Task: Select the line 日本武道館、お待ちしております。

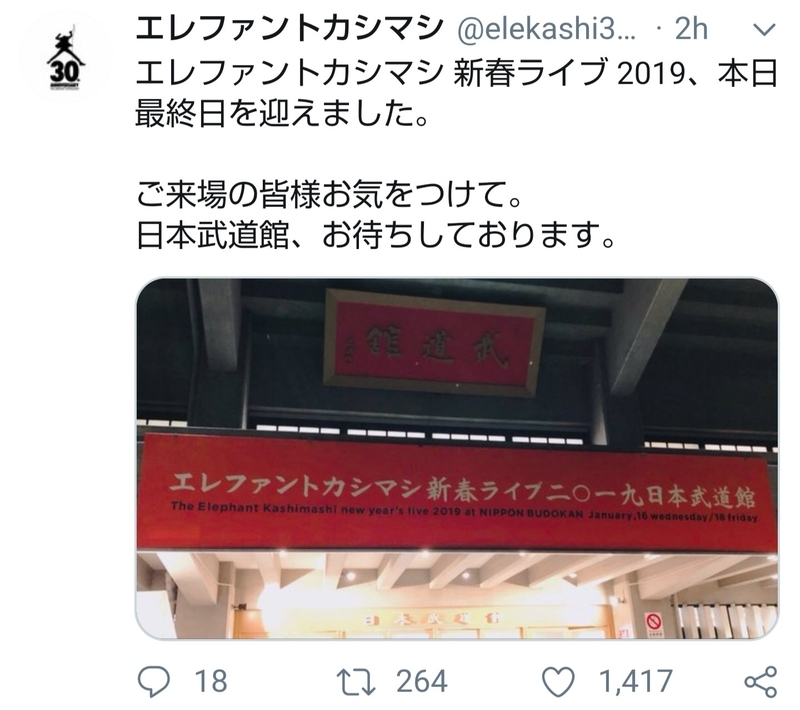Action: pos(375,234)
